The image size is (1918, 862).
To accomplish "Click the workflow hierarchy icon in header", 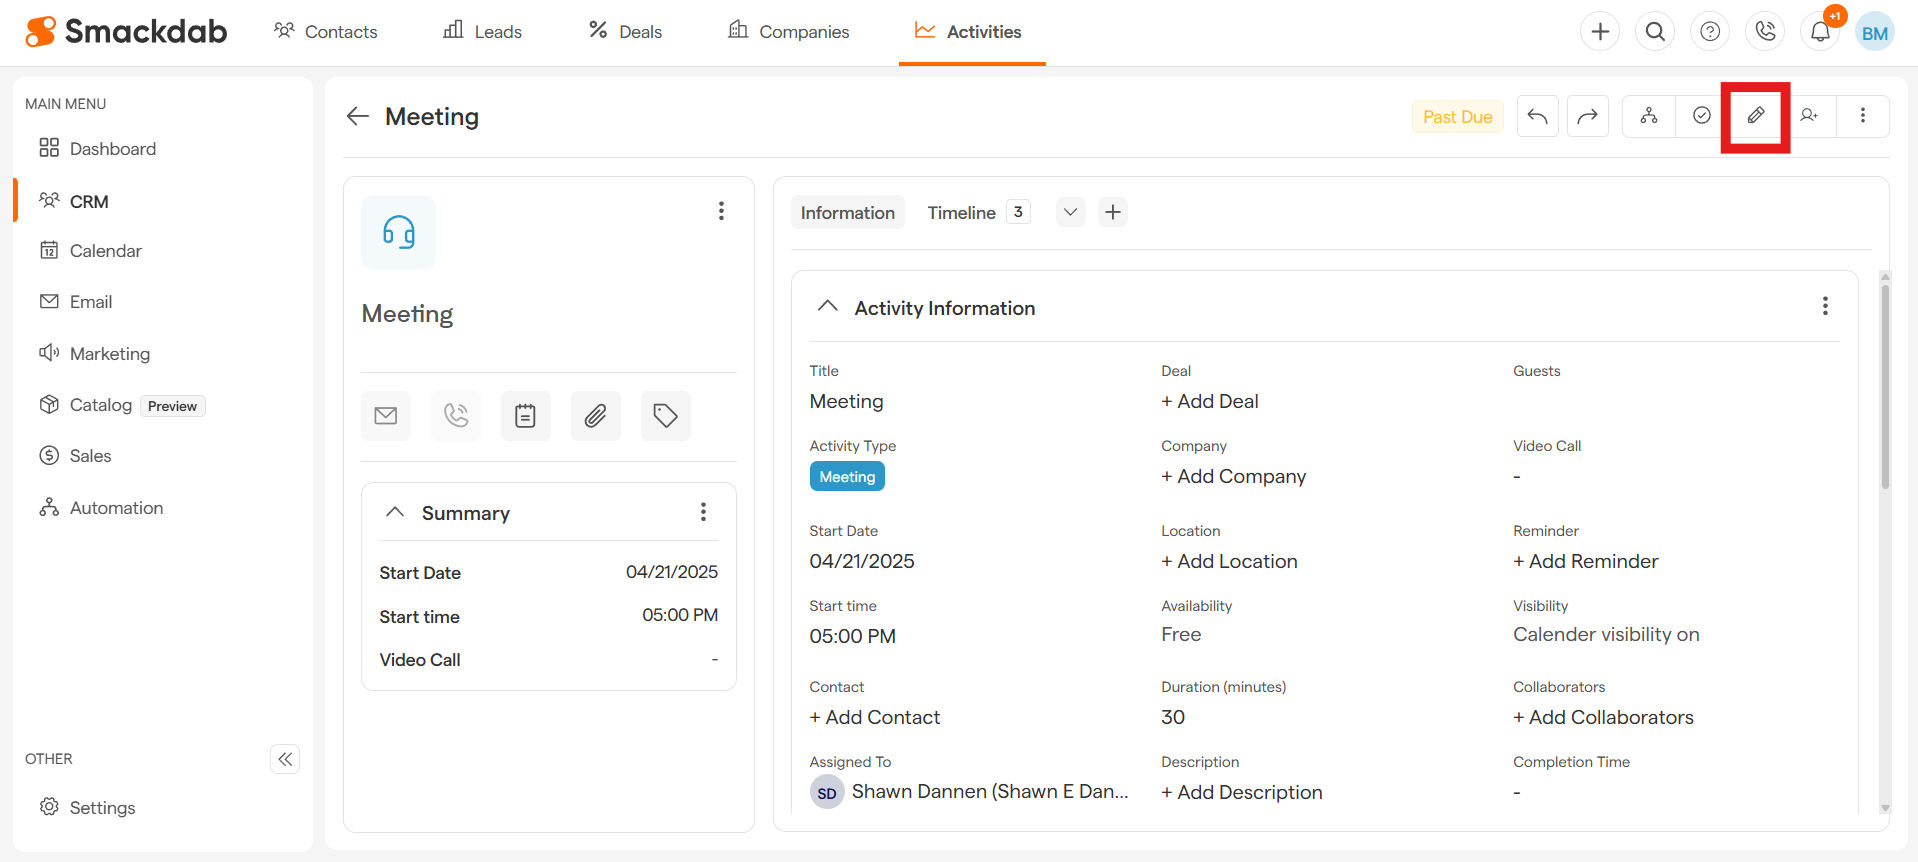I will tap(1648, 116).
